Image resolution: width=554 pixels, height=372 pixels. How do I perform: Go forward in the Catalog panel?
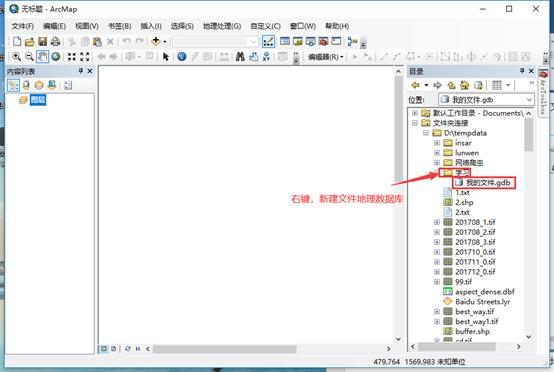(x=437, y=85)
